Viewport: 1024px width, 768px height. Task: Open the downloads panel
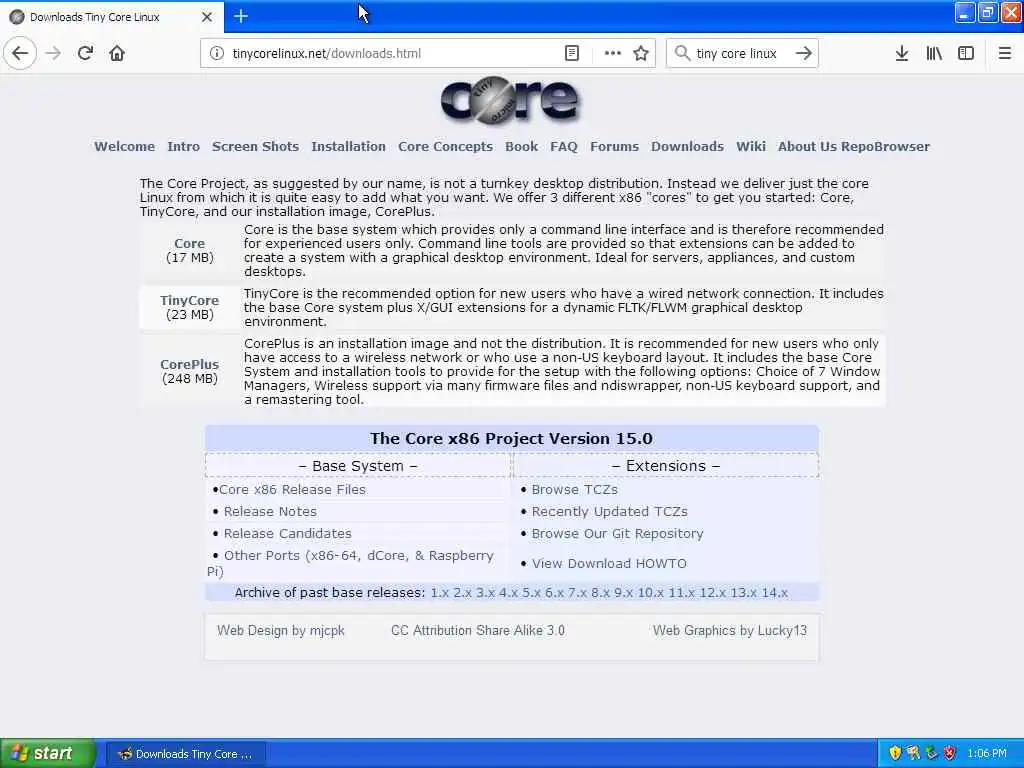coord(902,54)
